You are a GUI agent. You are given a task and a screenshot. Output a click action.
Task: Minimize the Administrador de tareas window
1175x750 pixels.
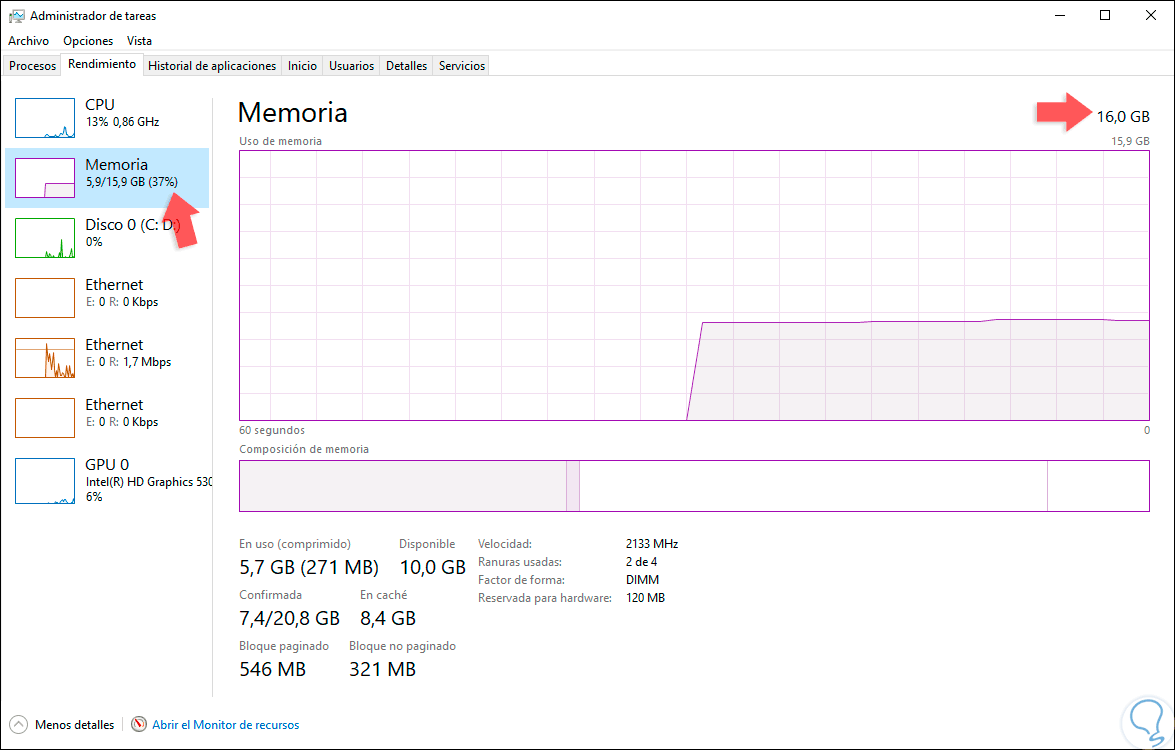point(1060,15)
